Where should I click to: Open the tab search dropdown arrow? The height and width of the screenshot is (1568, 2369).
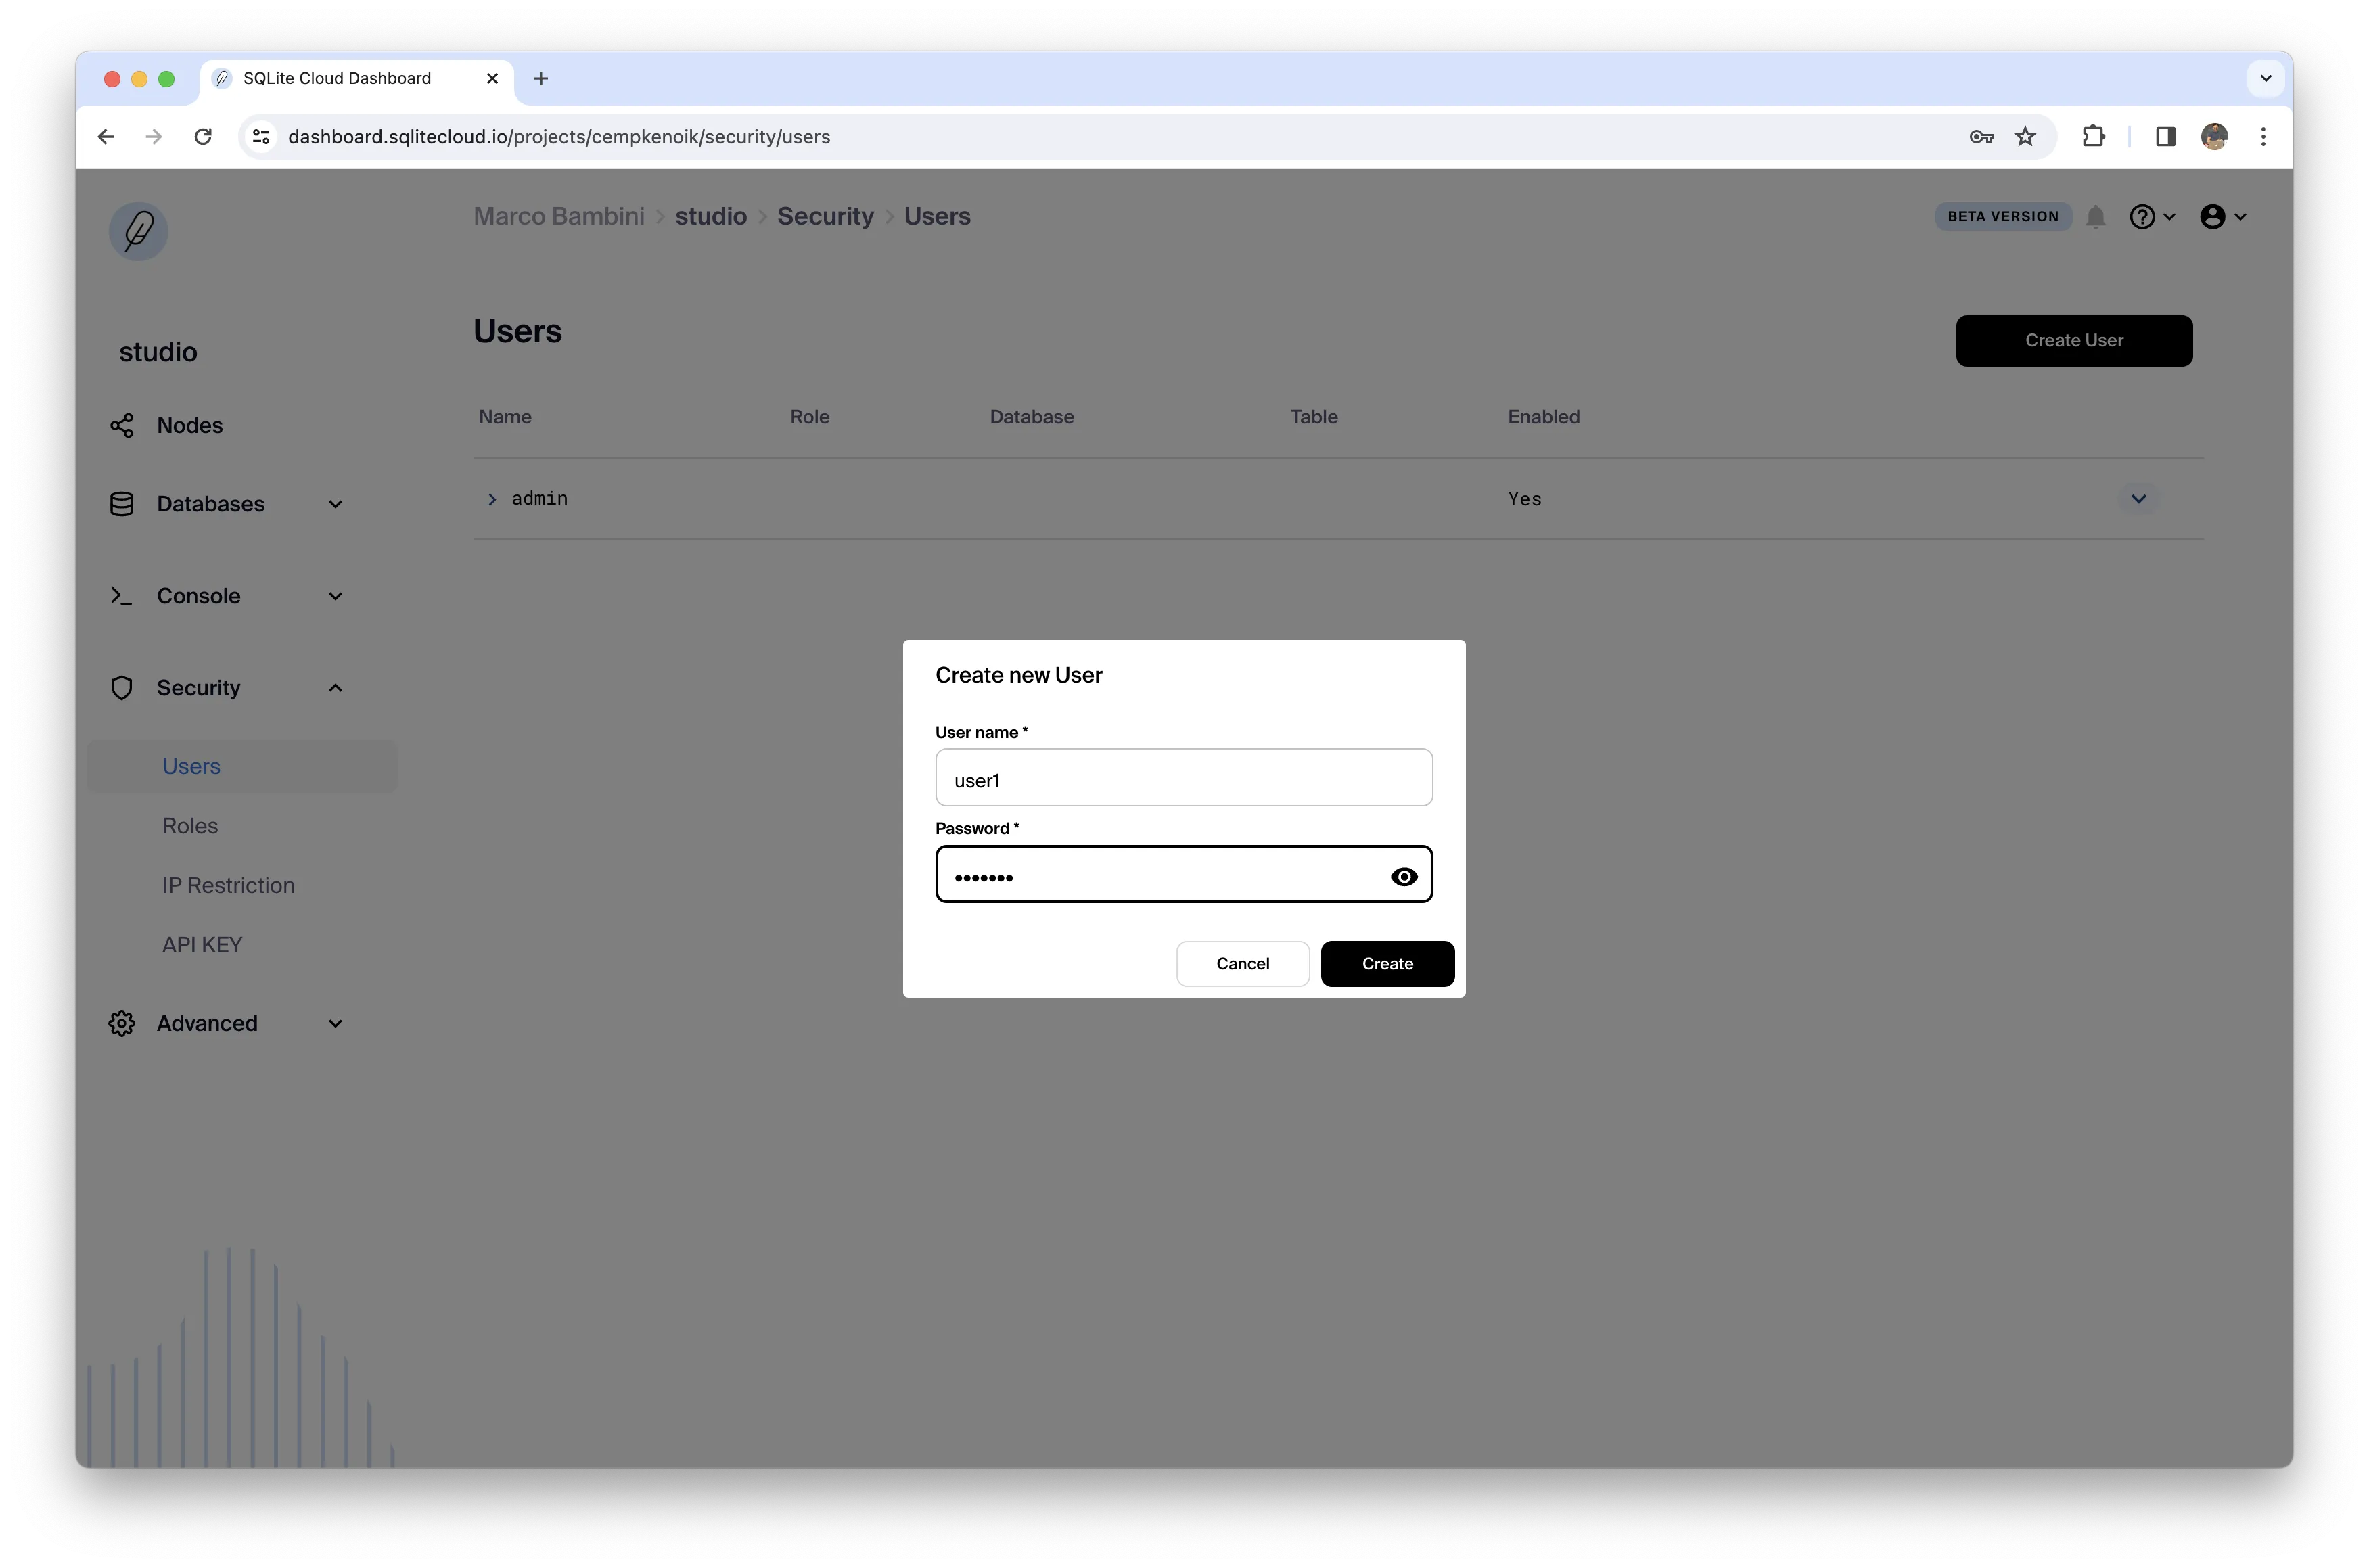click(2266, 78)
